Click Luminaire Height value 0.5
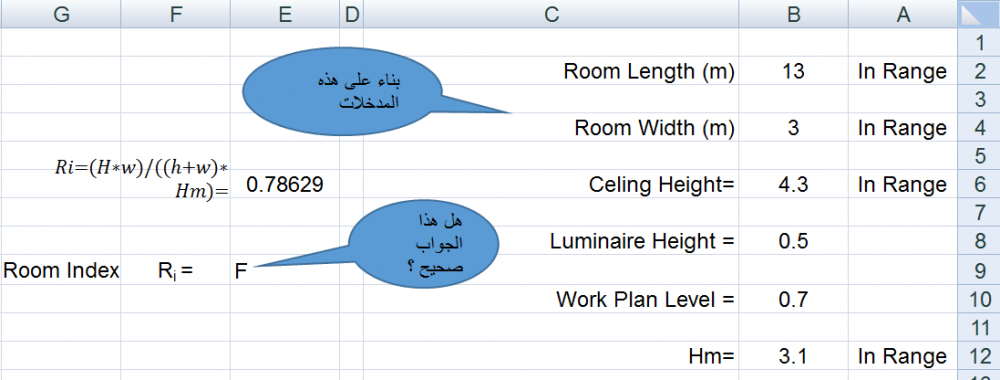 click(793, 242)
